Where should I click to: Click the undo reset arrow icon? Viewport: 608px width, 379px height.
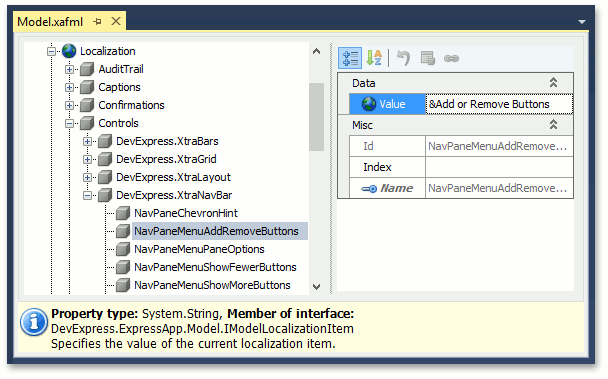pos(404,58)
